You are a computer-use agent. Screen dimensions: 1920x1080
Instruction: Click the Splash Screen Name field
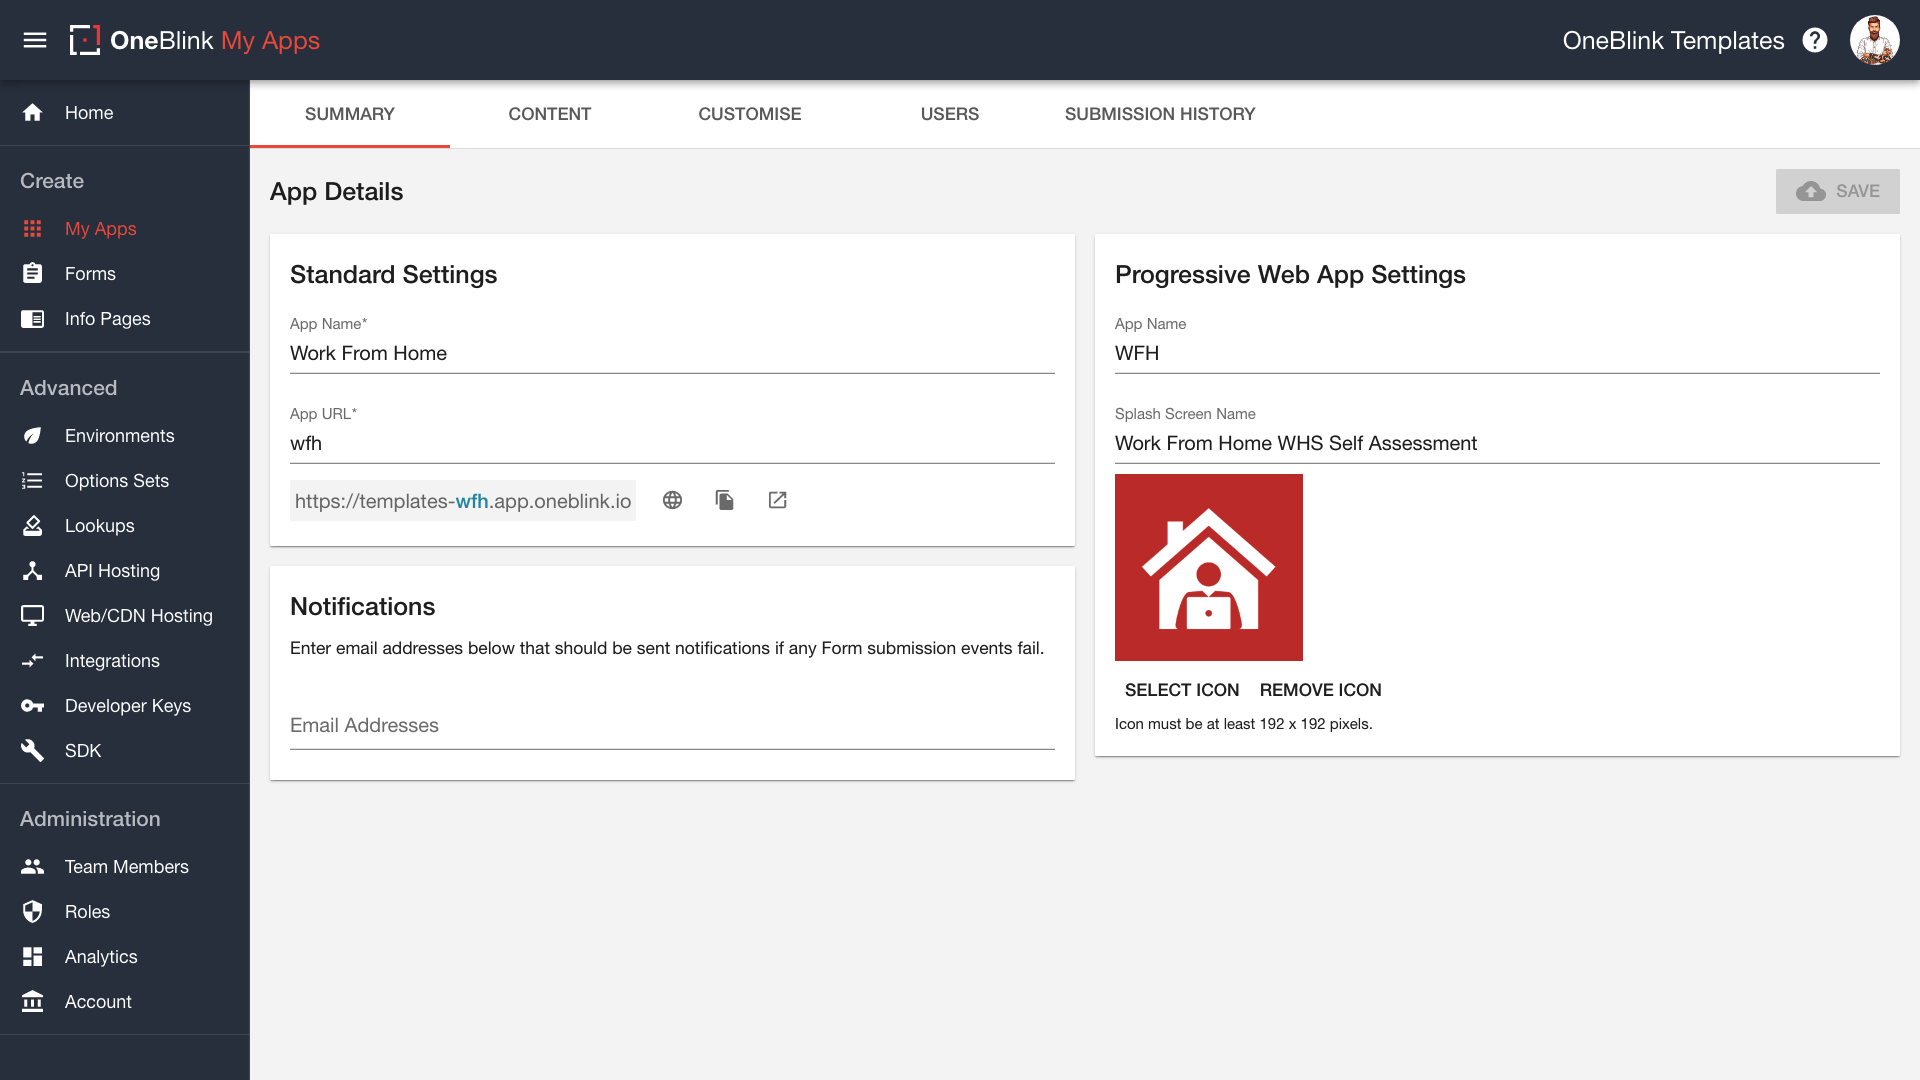tap(1496, 443)
